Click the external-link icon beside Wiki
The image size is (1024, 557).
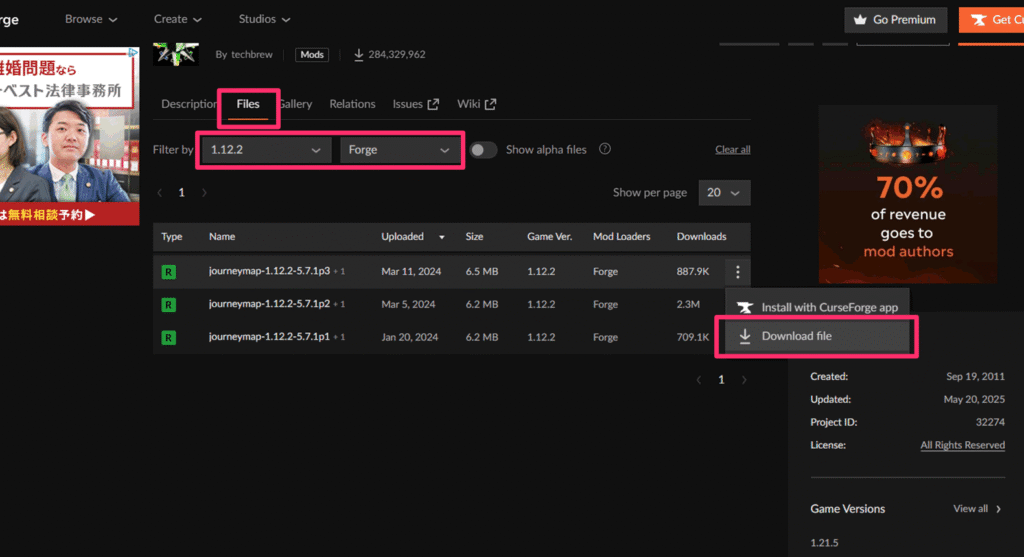[490, 104]
